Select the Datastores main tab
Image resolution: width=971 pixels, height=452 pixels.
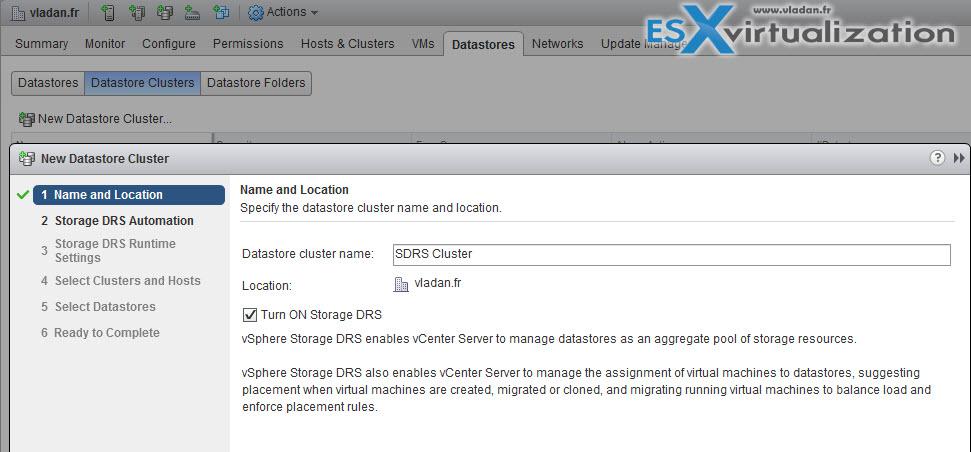[484, 45]
